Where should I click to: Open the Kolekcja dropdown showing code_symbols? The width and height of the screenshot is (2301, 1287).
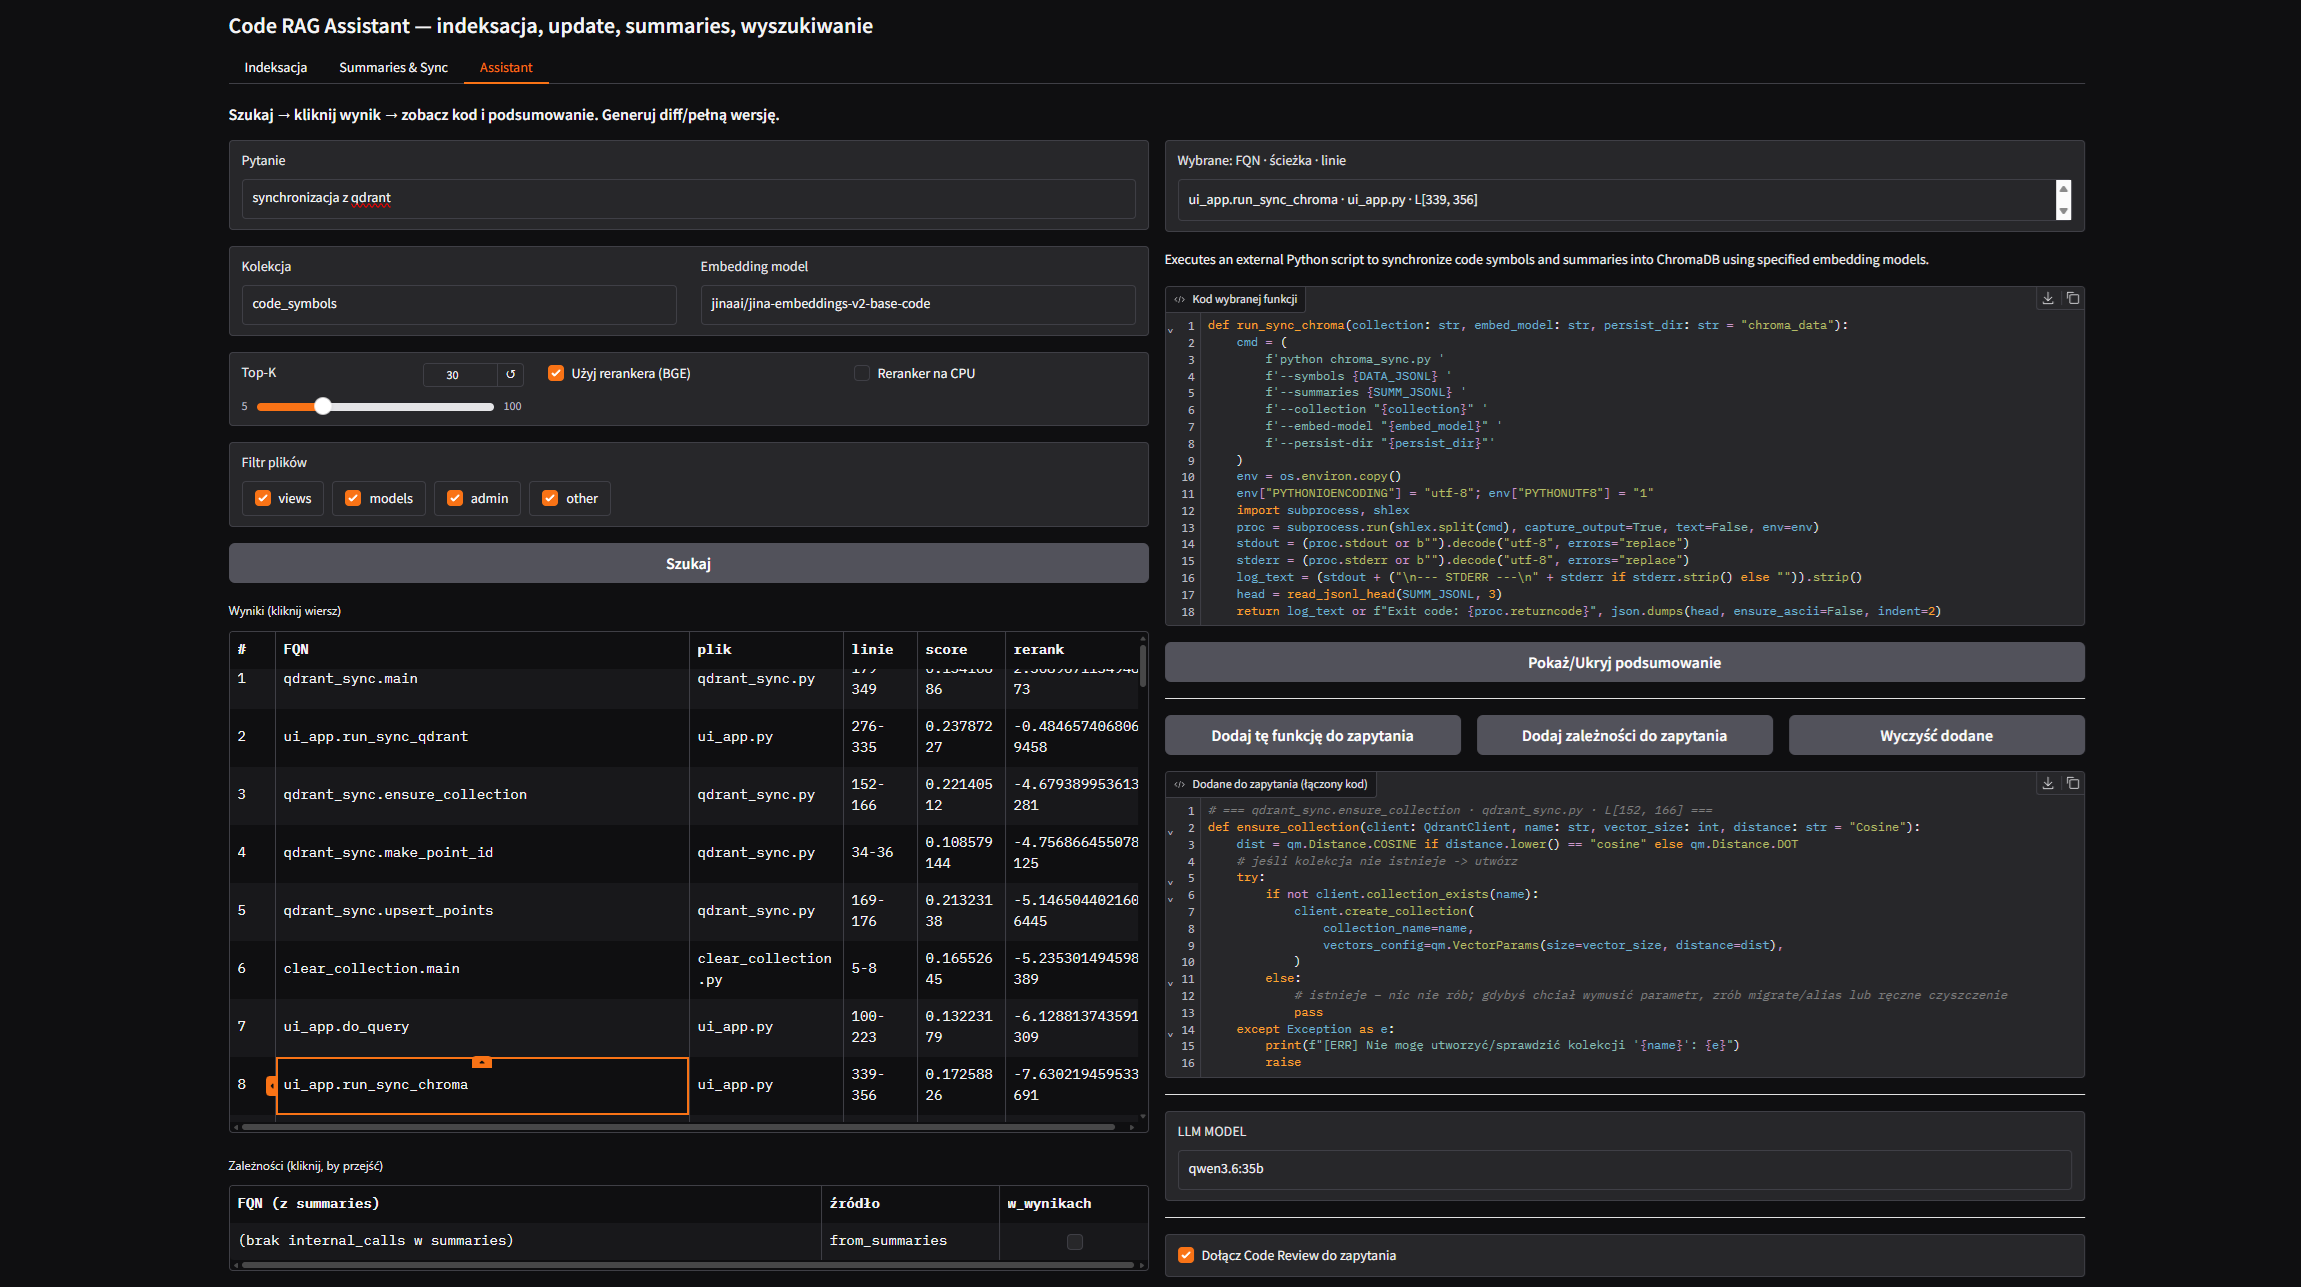coord(459,304)
